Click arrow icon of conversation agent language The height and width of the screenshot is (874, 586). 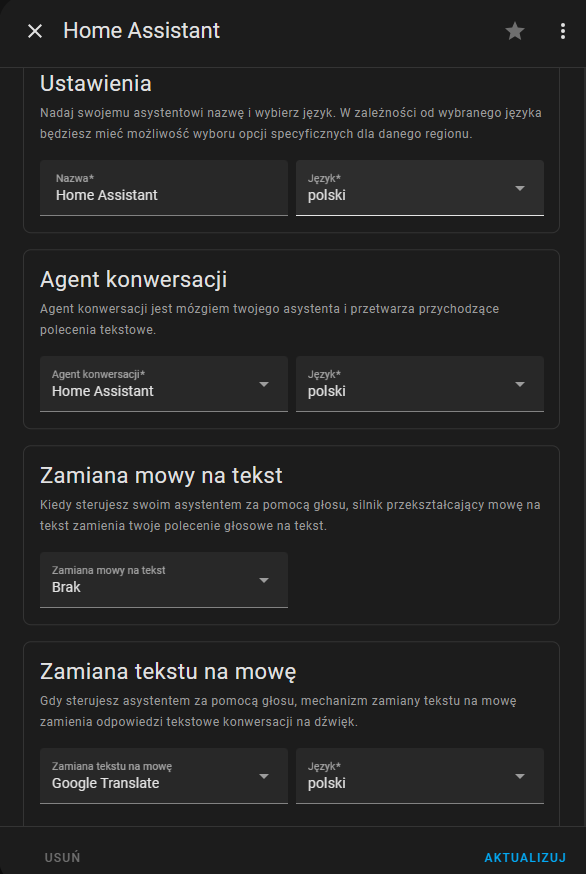(x=520, y=384)
